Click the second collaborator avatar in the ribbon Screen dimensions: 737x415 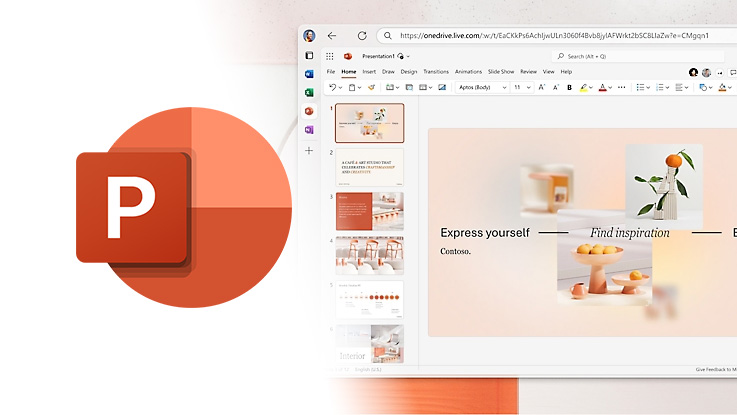[706, 72]
